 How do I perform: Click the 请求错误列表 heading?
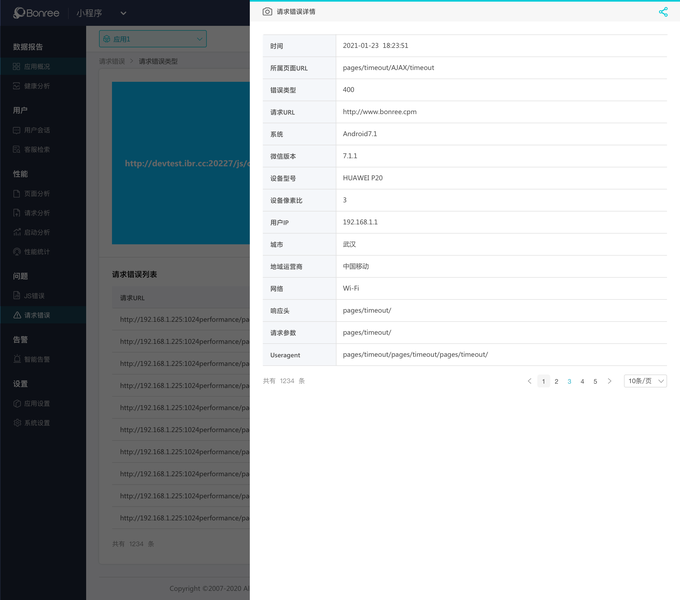click(x=134, y=274)
